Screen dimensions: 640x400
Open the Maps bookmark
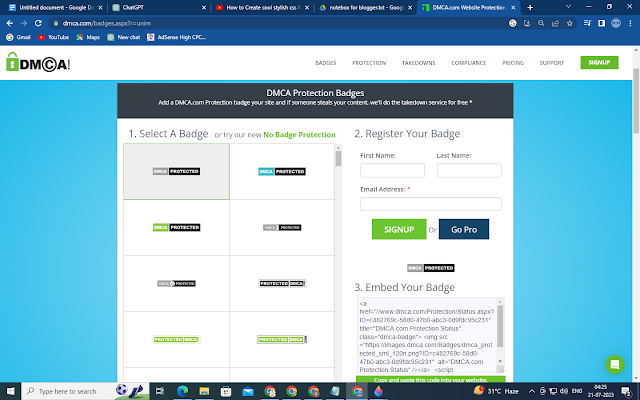pos(88,37)
